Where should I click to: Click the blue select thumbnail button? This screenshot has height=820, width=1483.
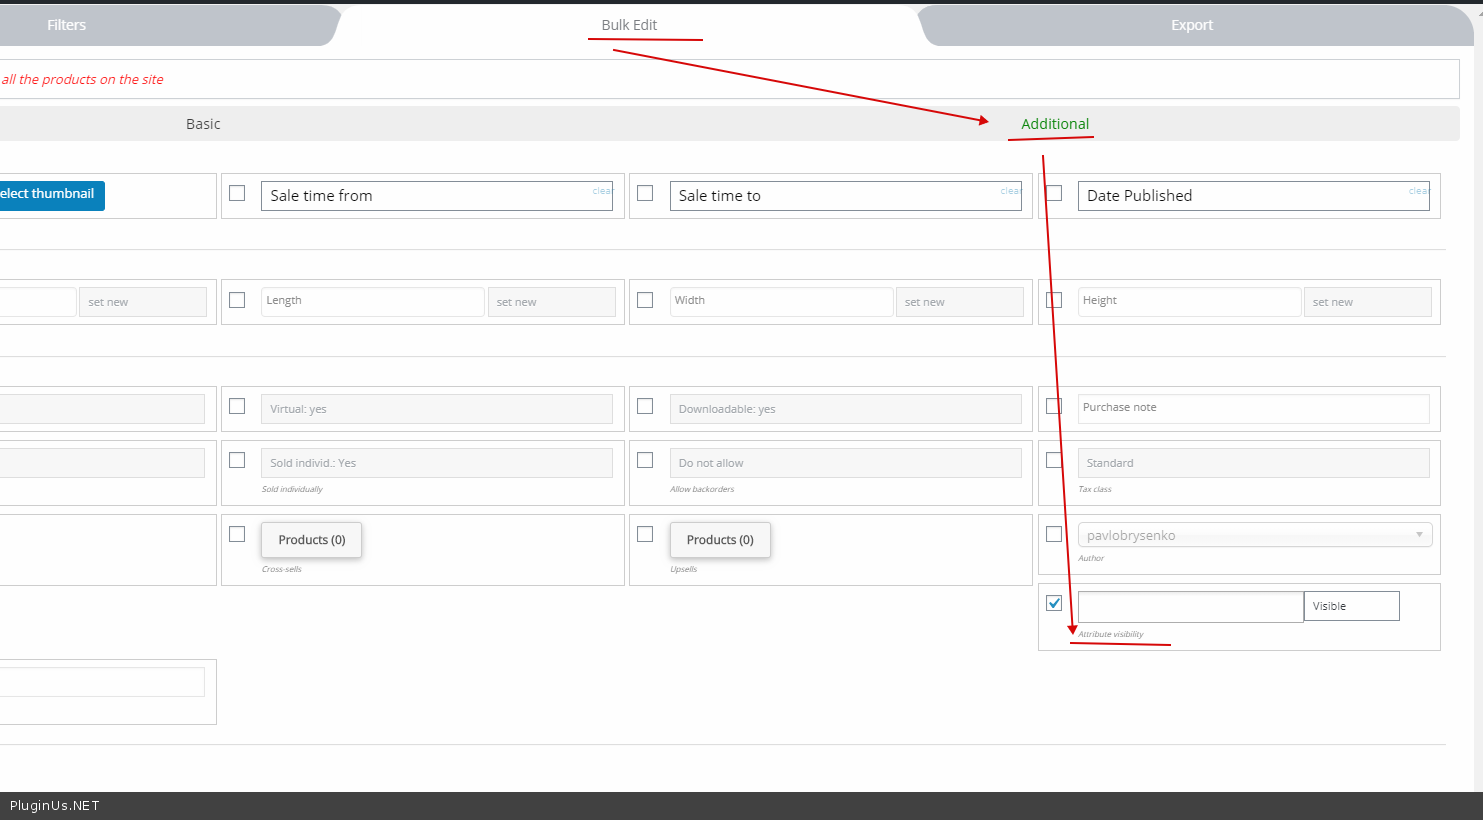pos(48,194)
